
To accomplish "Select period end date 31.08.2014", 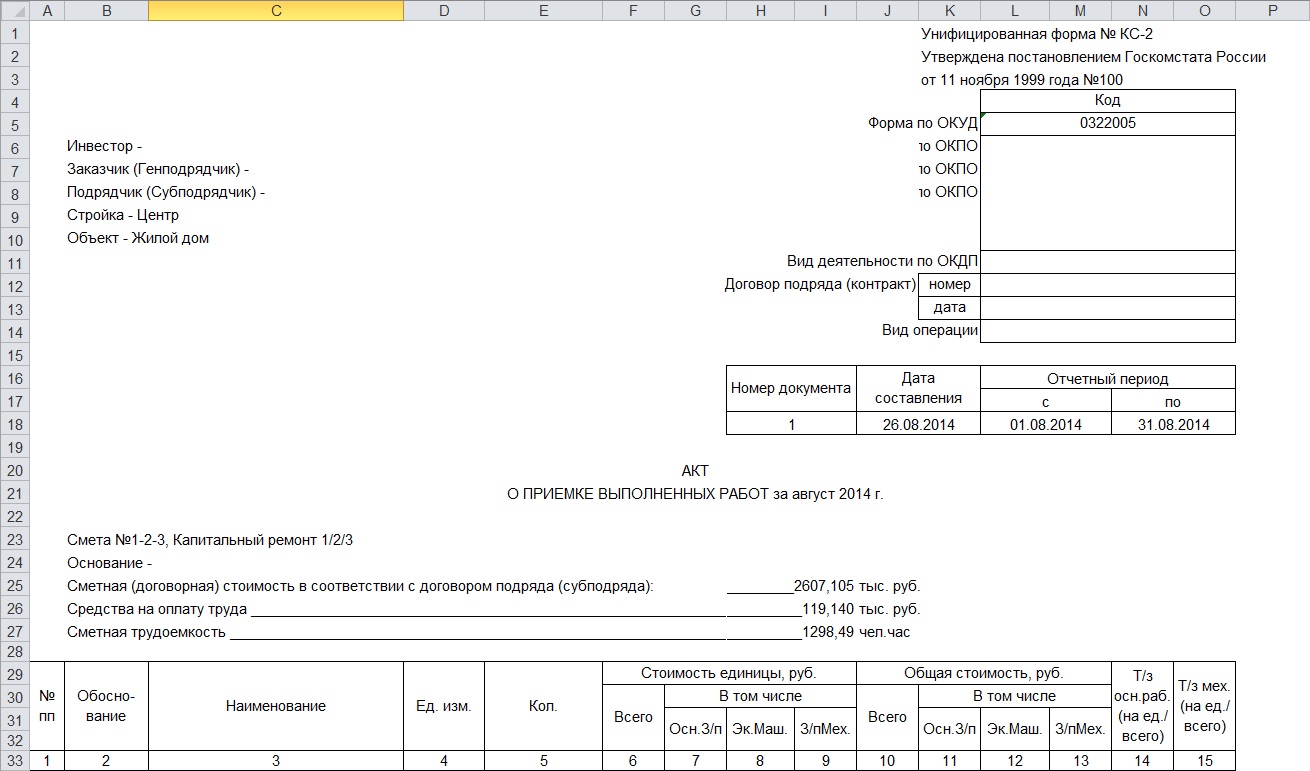I will pos(1173,424).
